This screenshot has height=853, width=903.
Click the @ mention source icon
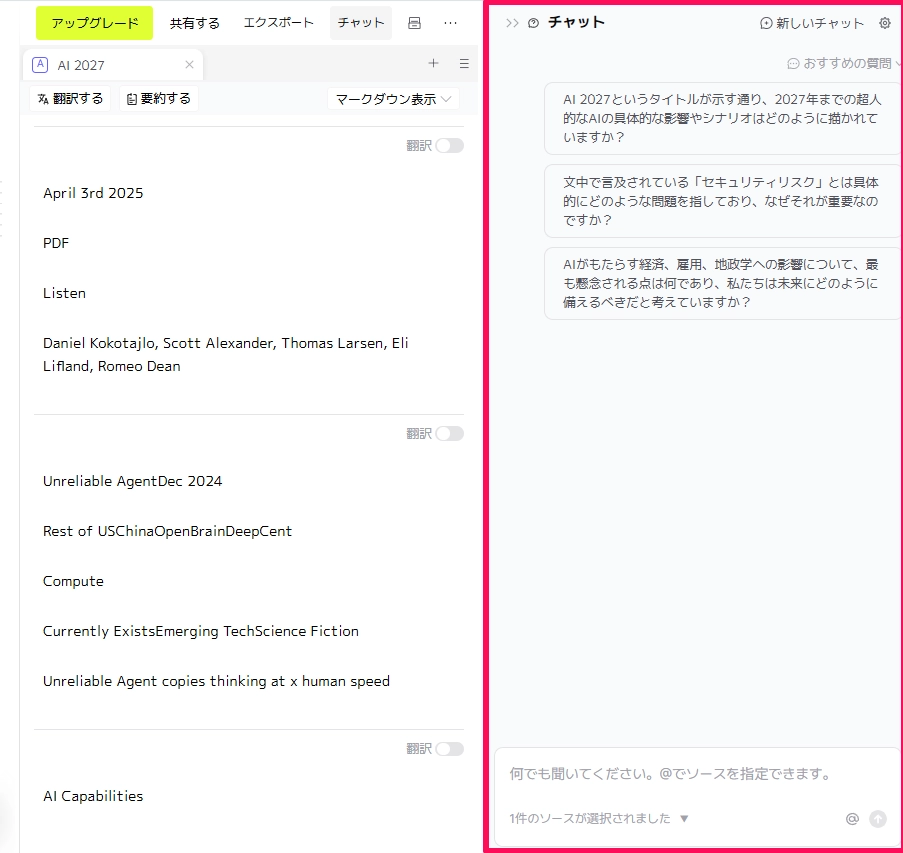pyautogui.click(x=852, y=818)
